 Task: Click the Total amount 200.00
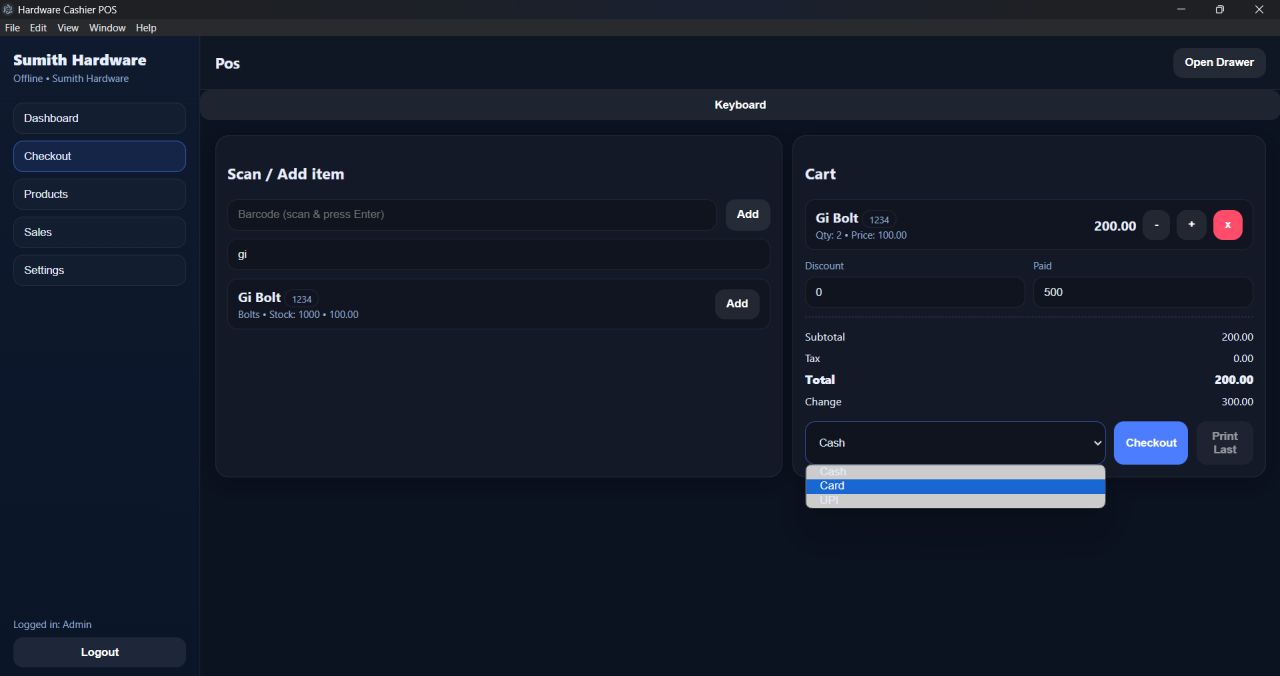1233,380
